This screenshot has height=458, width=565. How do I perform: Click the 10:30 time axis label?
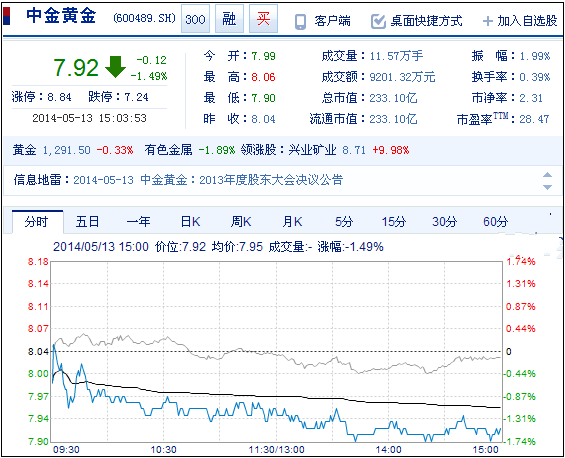point(164,450)
